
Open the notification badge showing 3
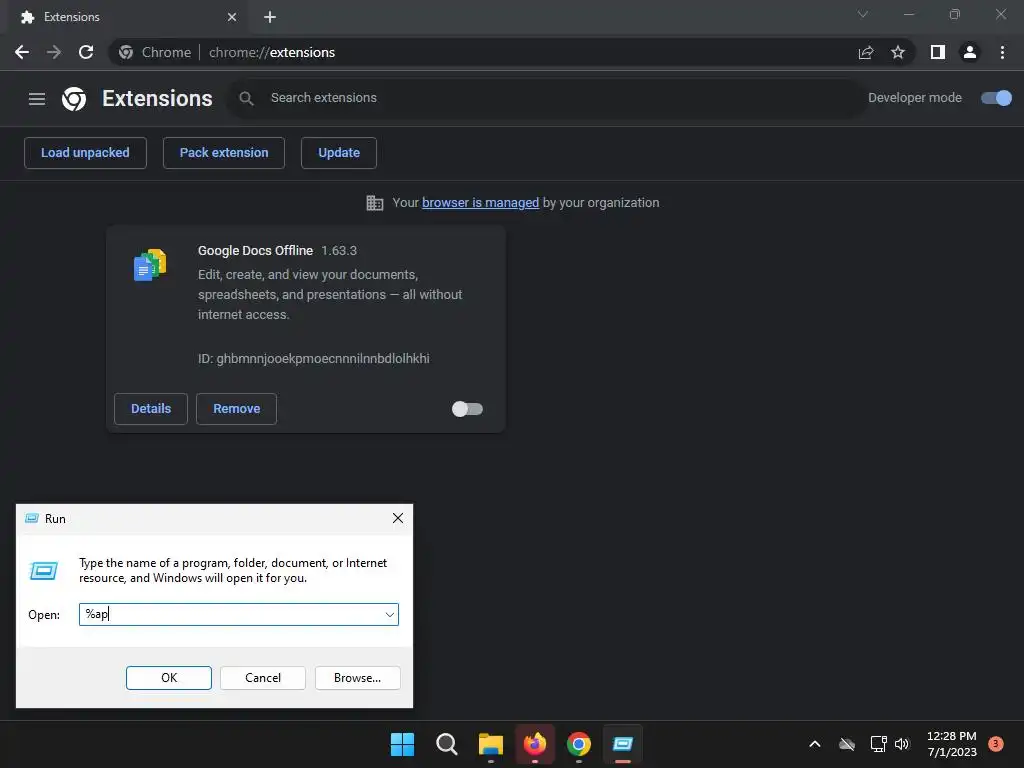click(995, 743)
